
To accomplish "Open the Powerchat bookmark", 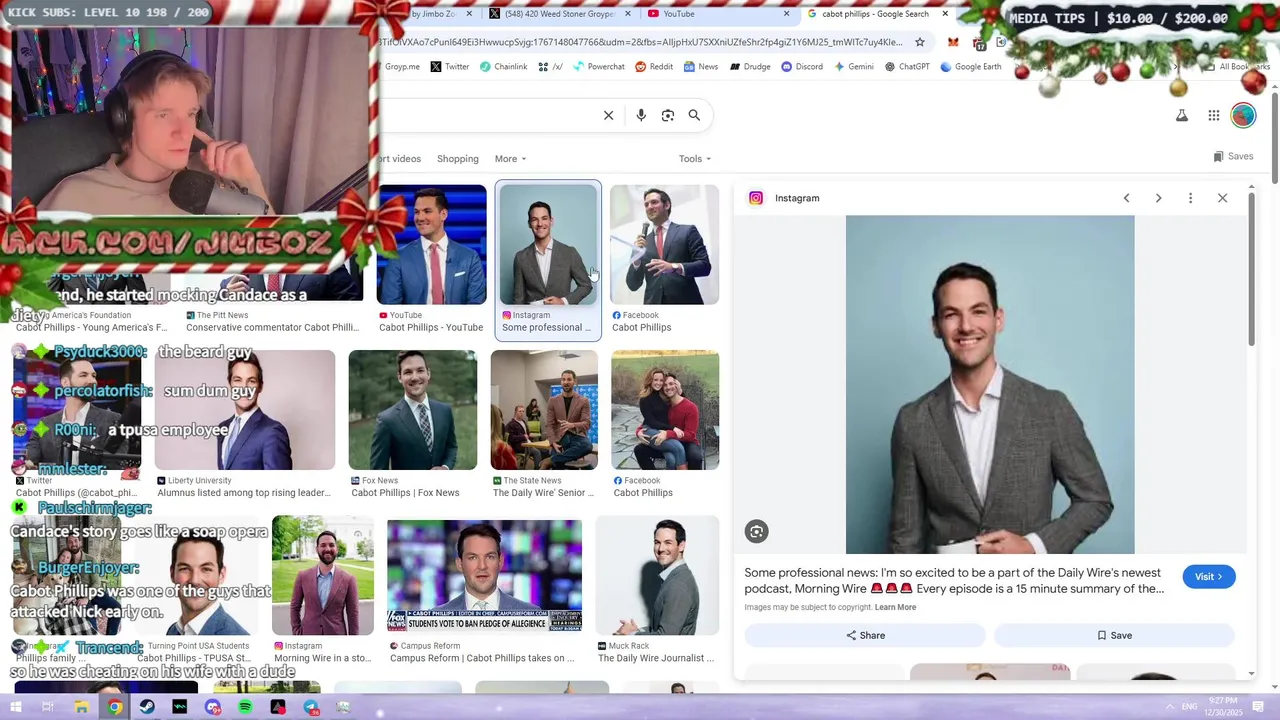I will pos(598,67).
